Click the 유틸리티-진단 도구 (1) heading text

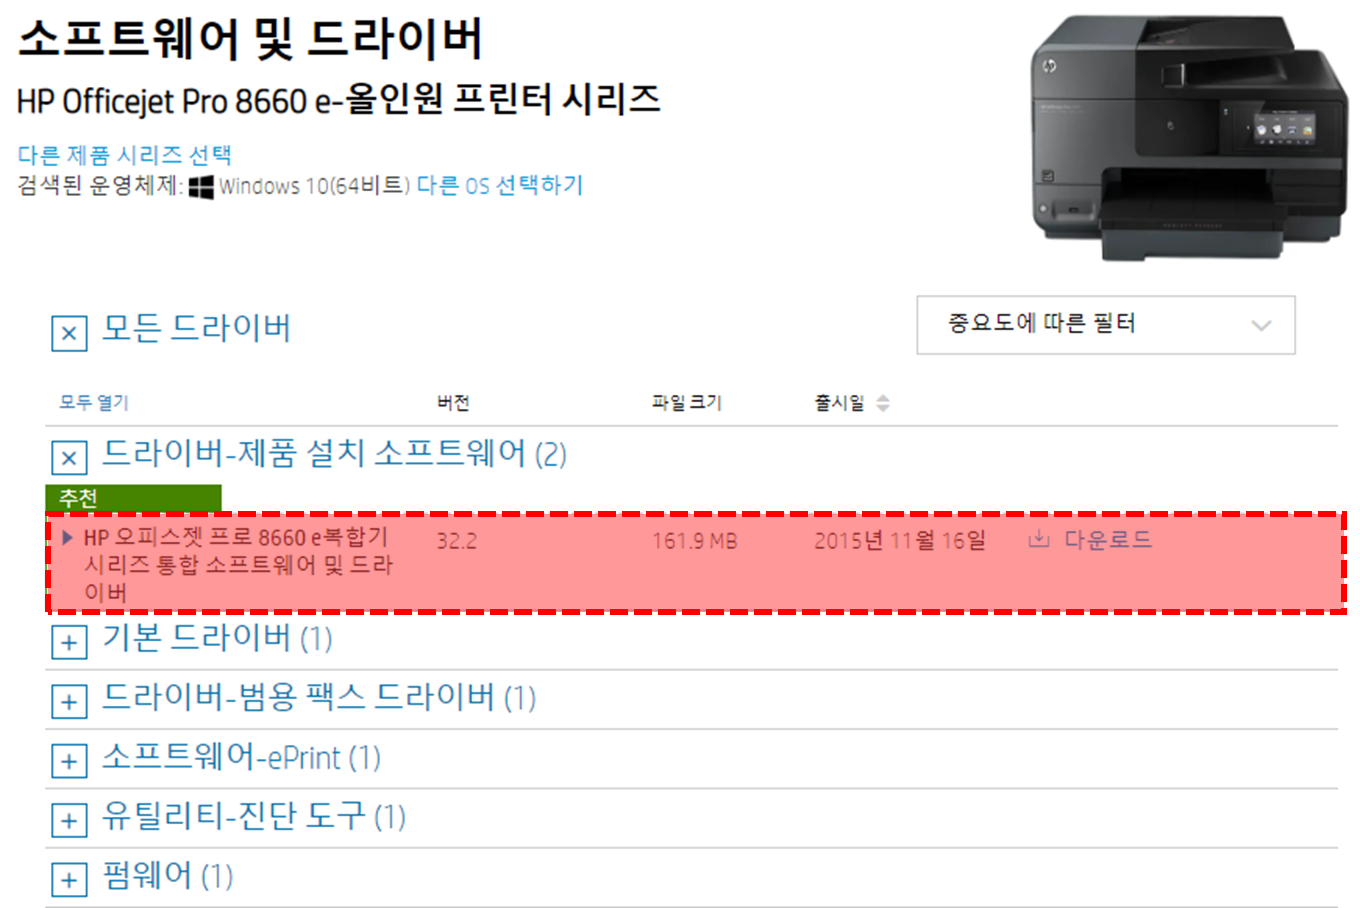pyautogui.click(x=254, y=816)
